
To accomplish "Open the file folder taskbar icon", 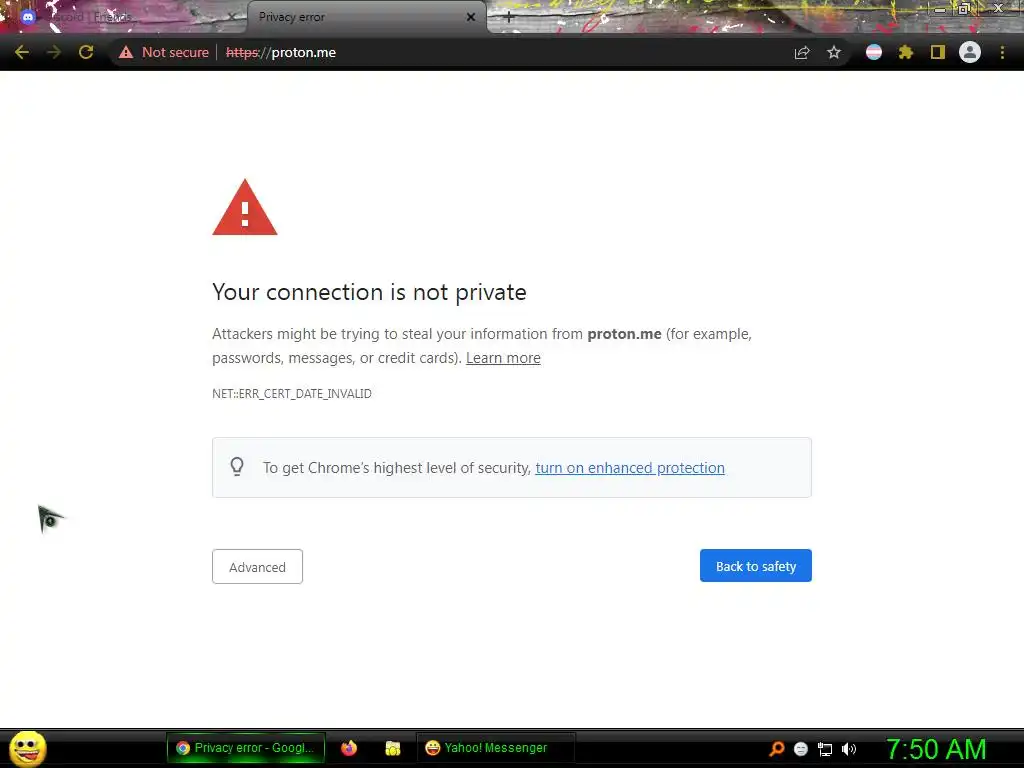I will click(392, 748).
